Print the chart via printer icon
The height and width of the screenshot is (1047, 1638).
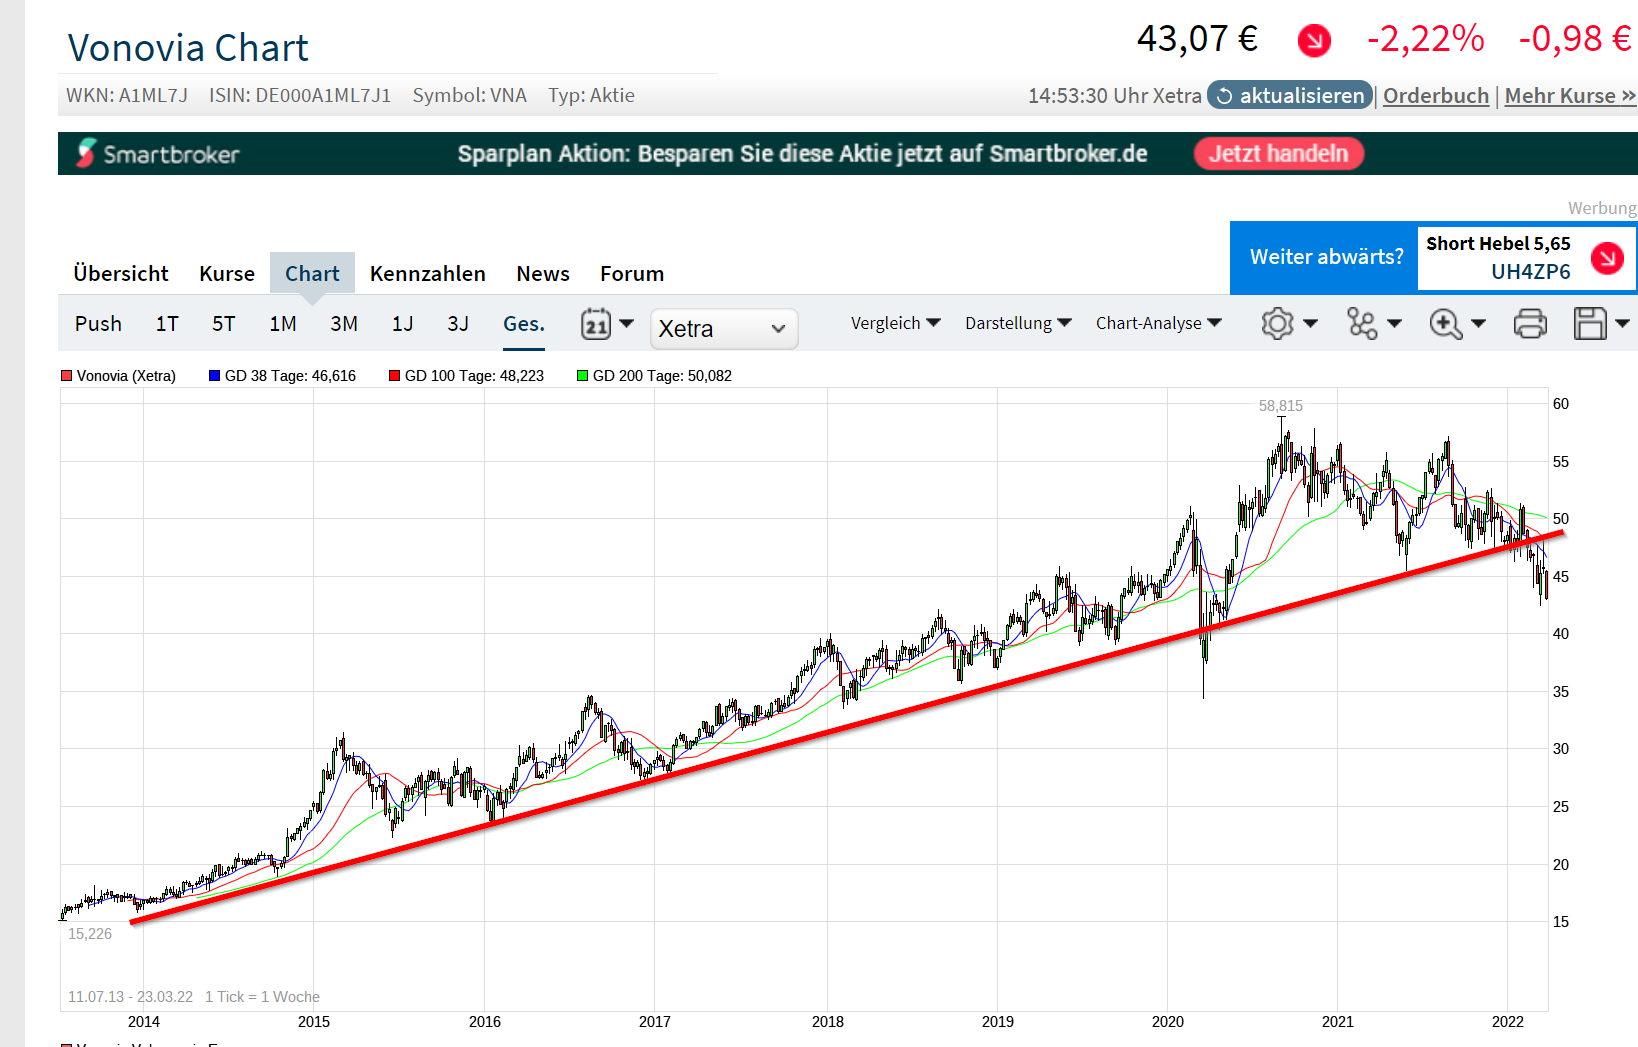click(1530, 324)
